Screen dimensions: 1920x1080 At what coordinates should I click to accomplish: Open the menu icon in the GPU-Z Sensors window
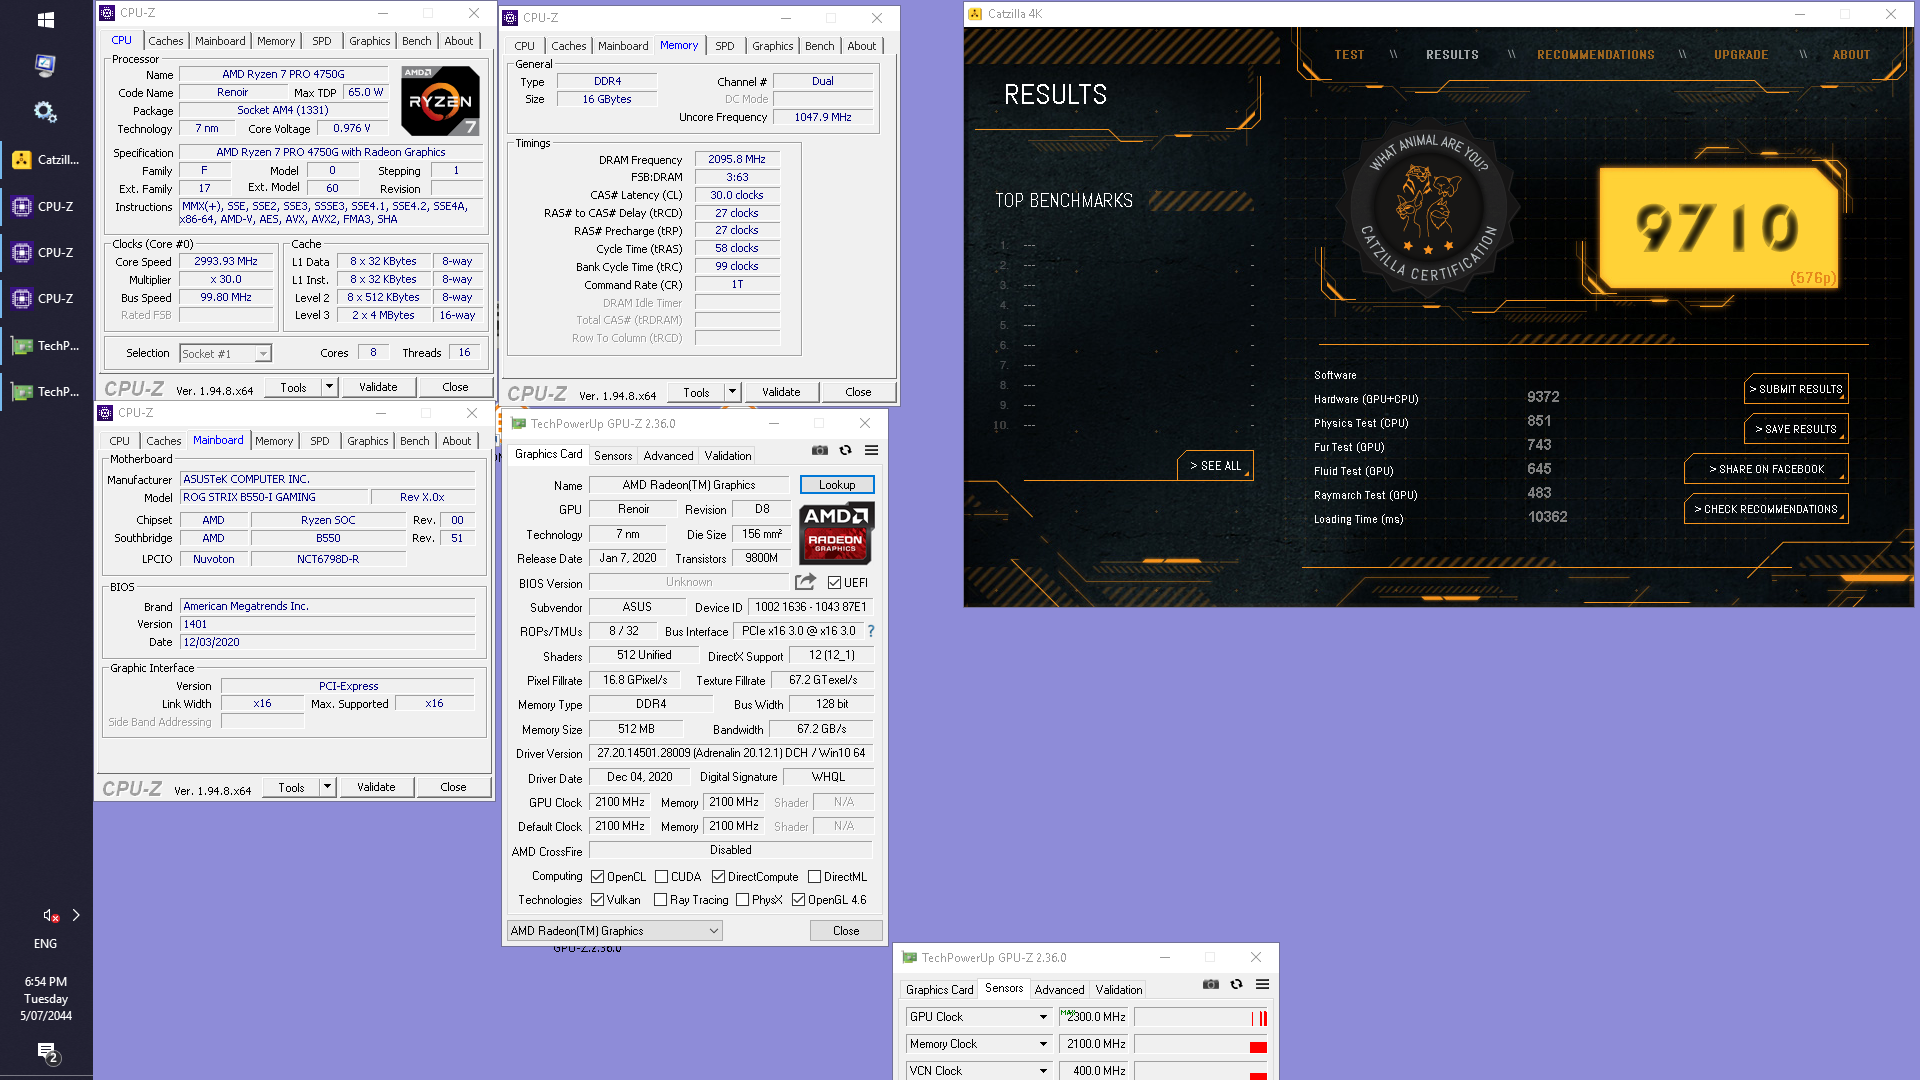(x=1262, y=984)
